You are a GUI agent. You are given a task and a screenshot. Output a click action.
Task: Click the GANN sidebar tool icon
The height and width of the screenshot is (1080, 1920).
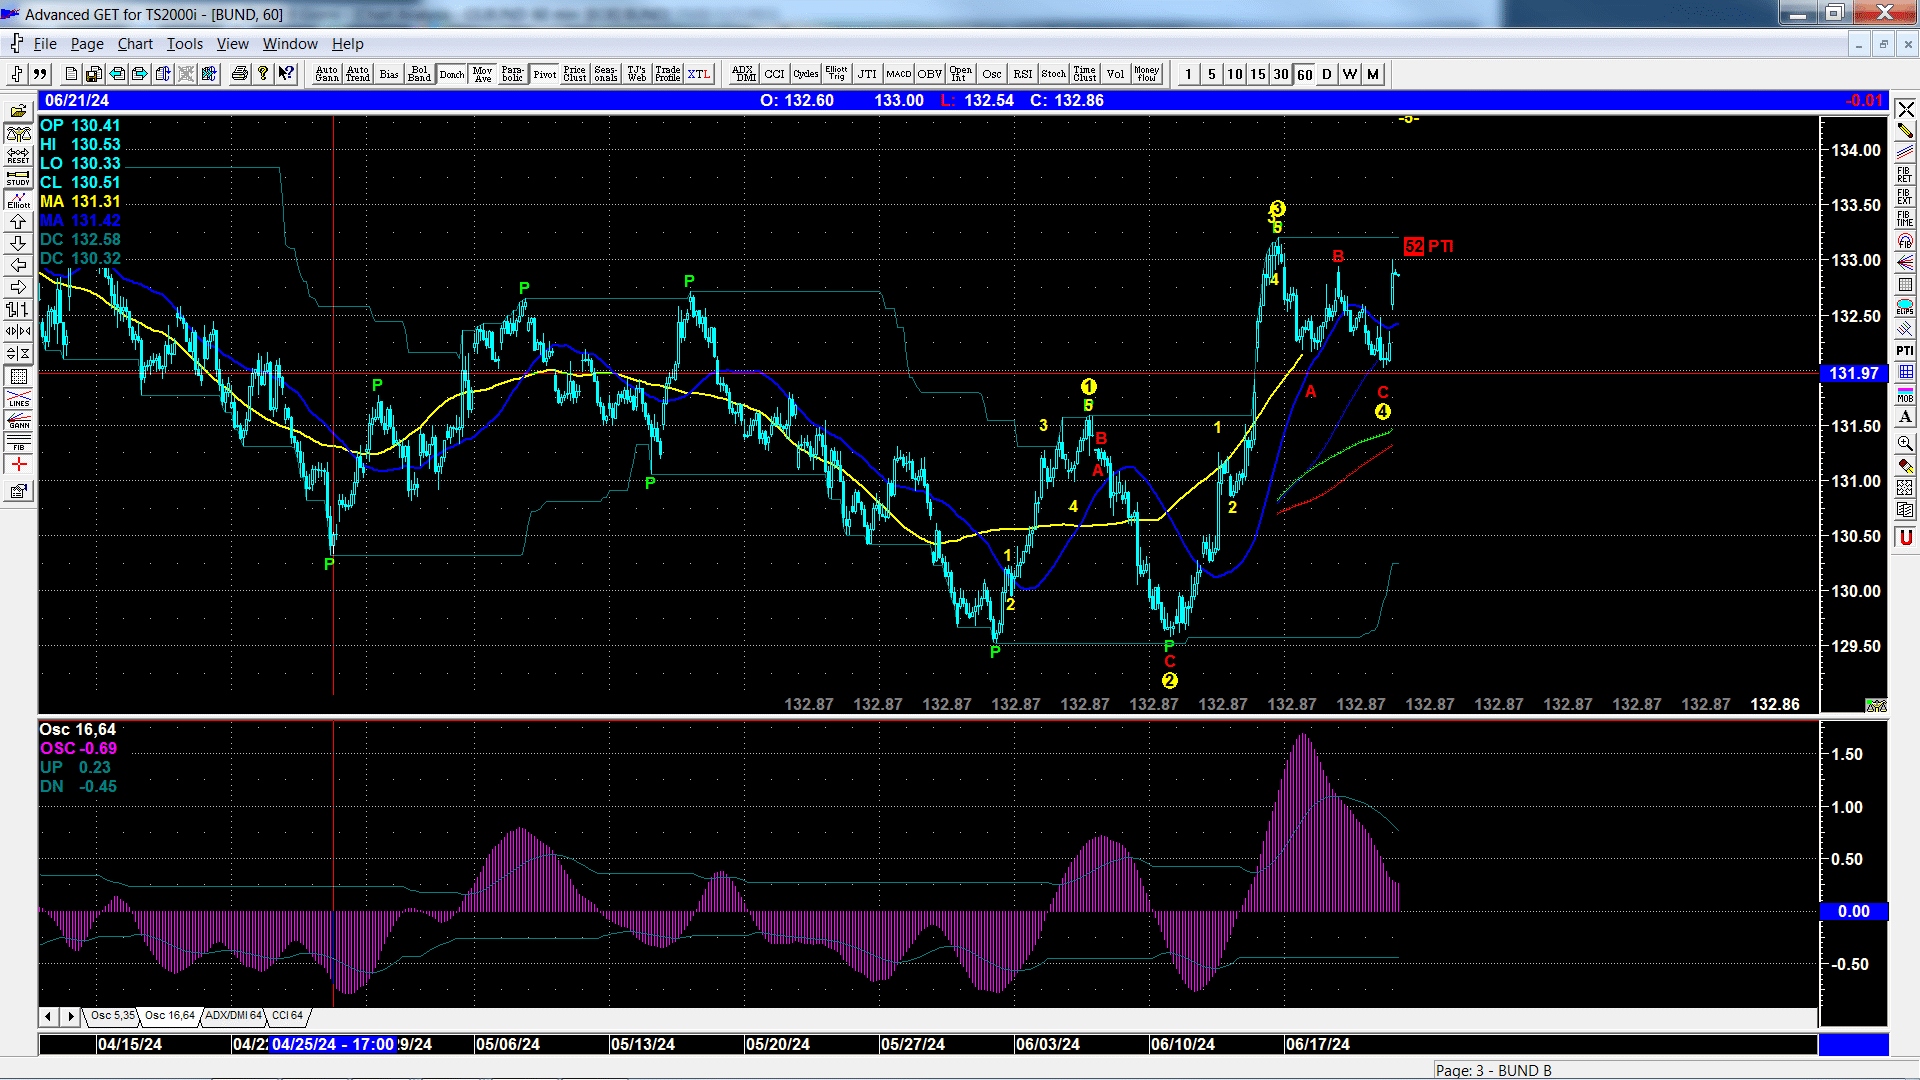[18, 420]
